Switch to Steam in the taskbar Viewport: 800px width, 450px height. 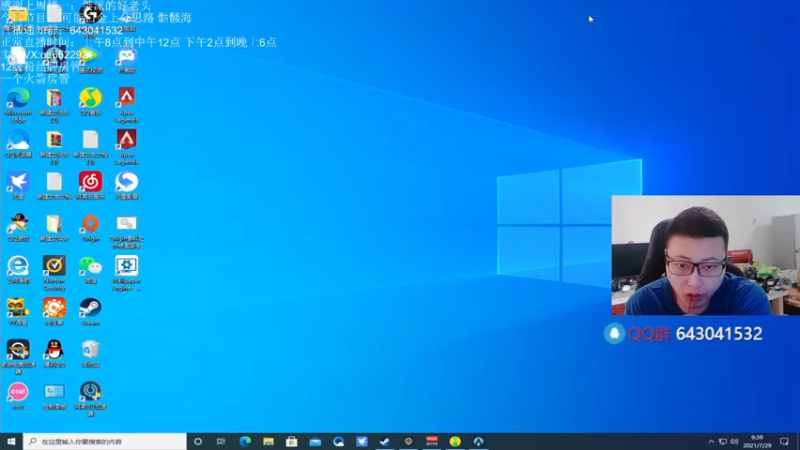385,441
